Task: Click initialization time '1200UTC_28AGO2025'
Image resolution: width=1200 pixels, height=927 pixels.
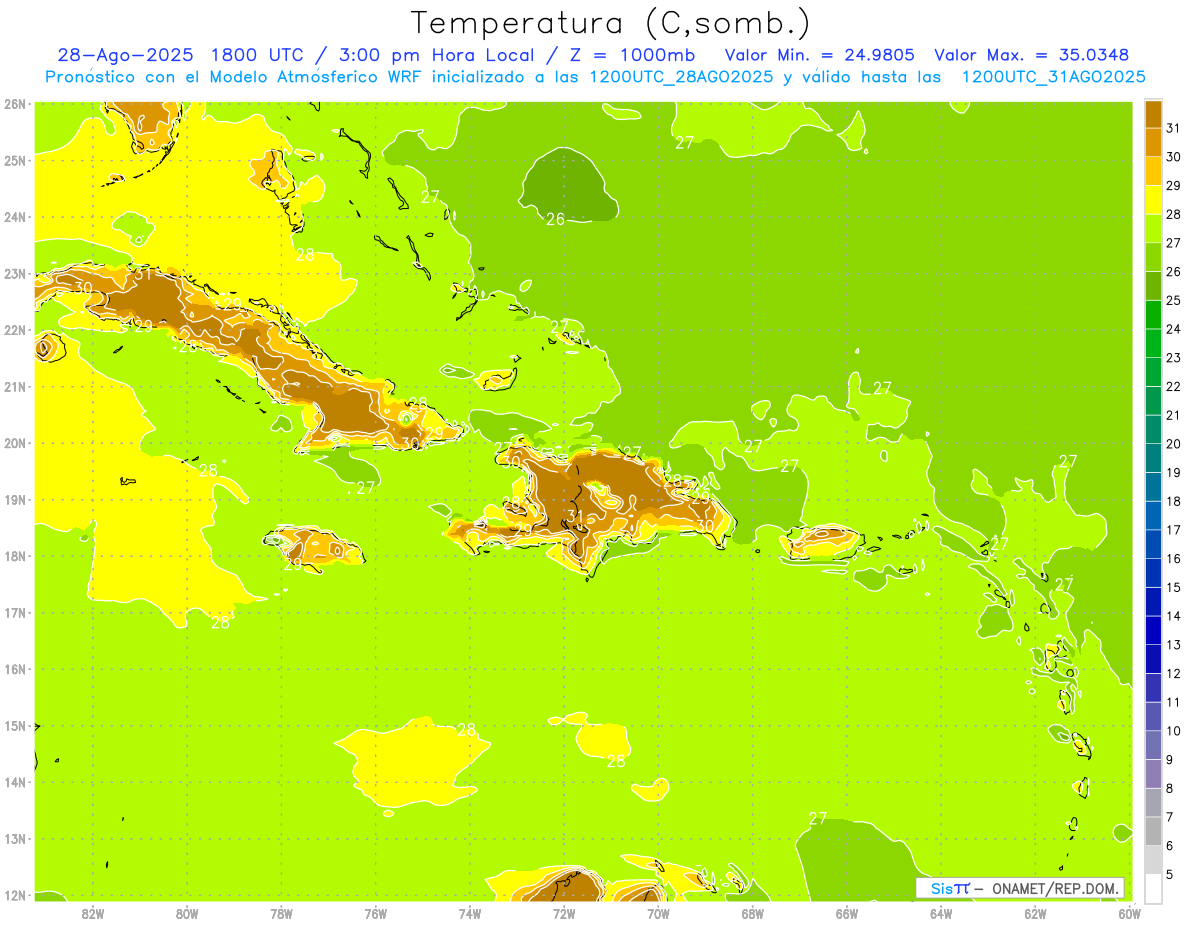Action: tap(681, 77)
